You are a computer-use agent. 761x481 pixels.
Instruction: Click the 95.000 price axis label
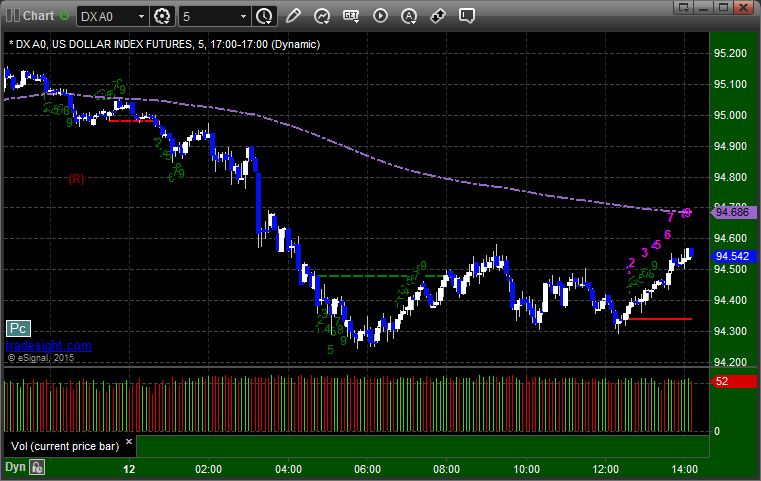[730, 116]
